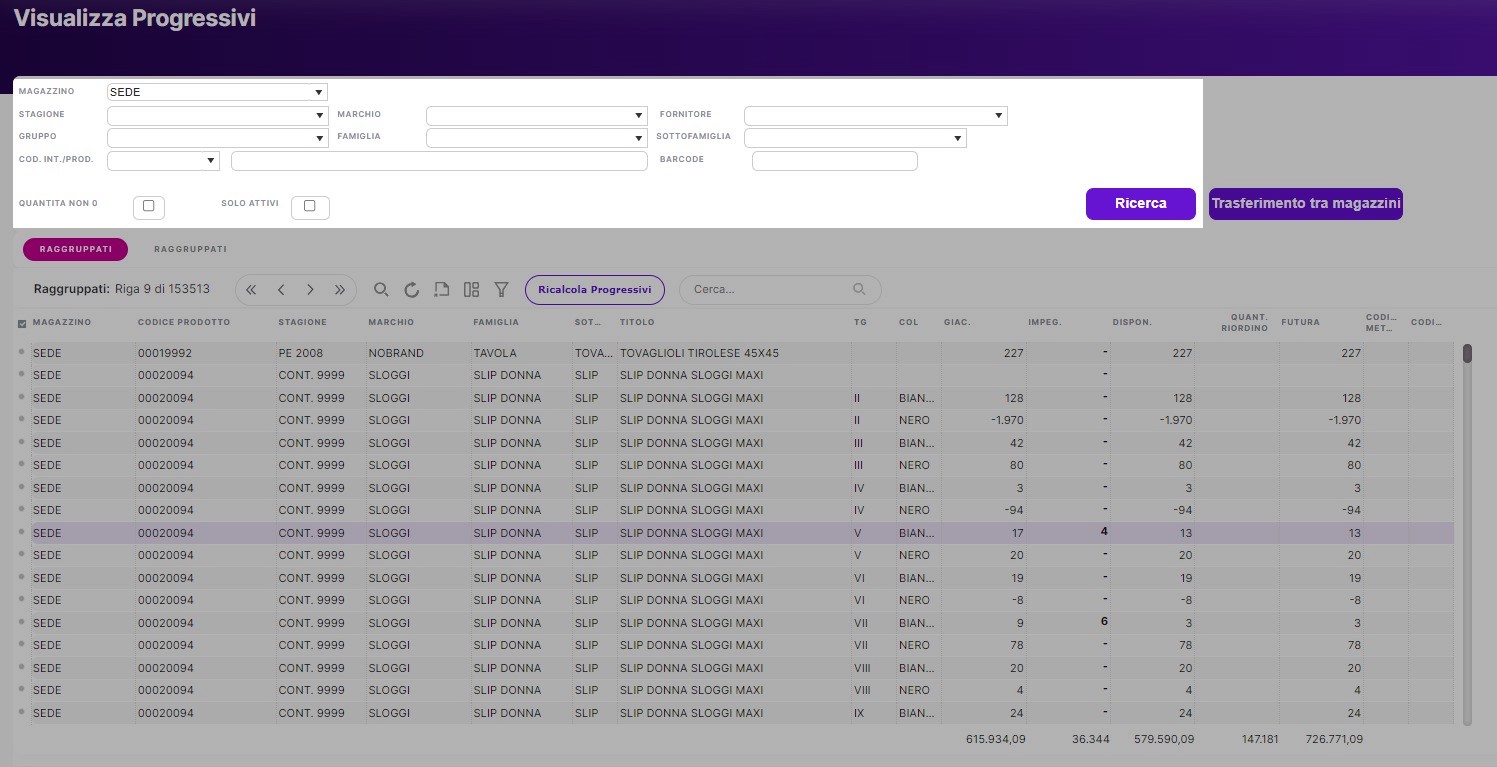This screenshot has height=767, width=1497.
Task: Select the highlighted active Raggruppati tab
Action: (75, 249)
